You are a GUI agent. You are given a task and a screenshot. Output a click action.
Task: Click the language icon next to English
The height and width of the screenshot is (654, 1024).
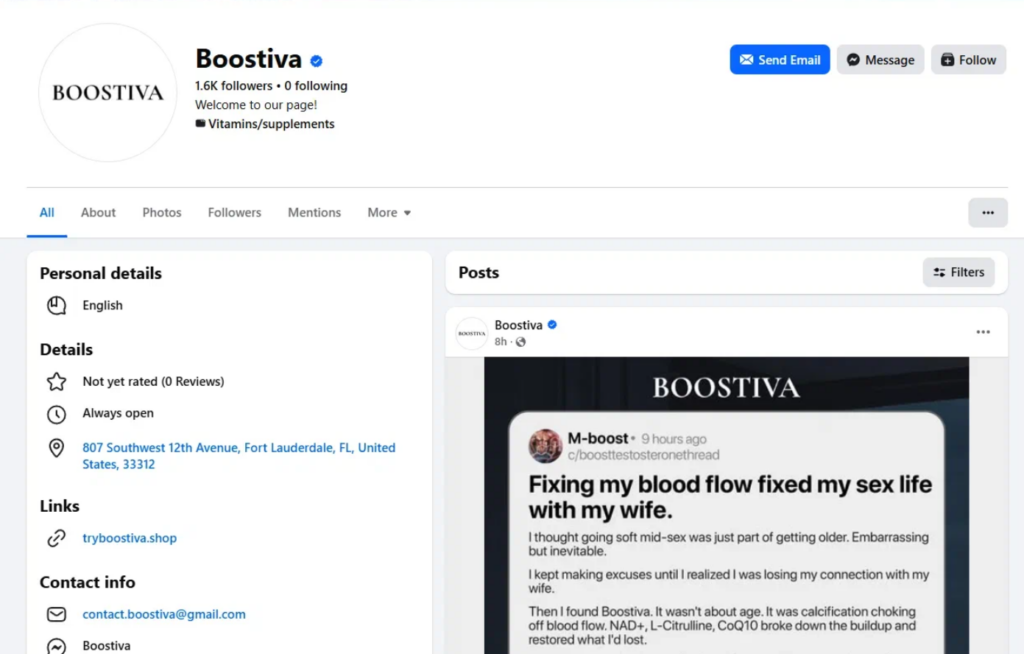click(57, 306)
